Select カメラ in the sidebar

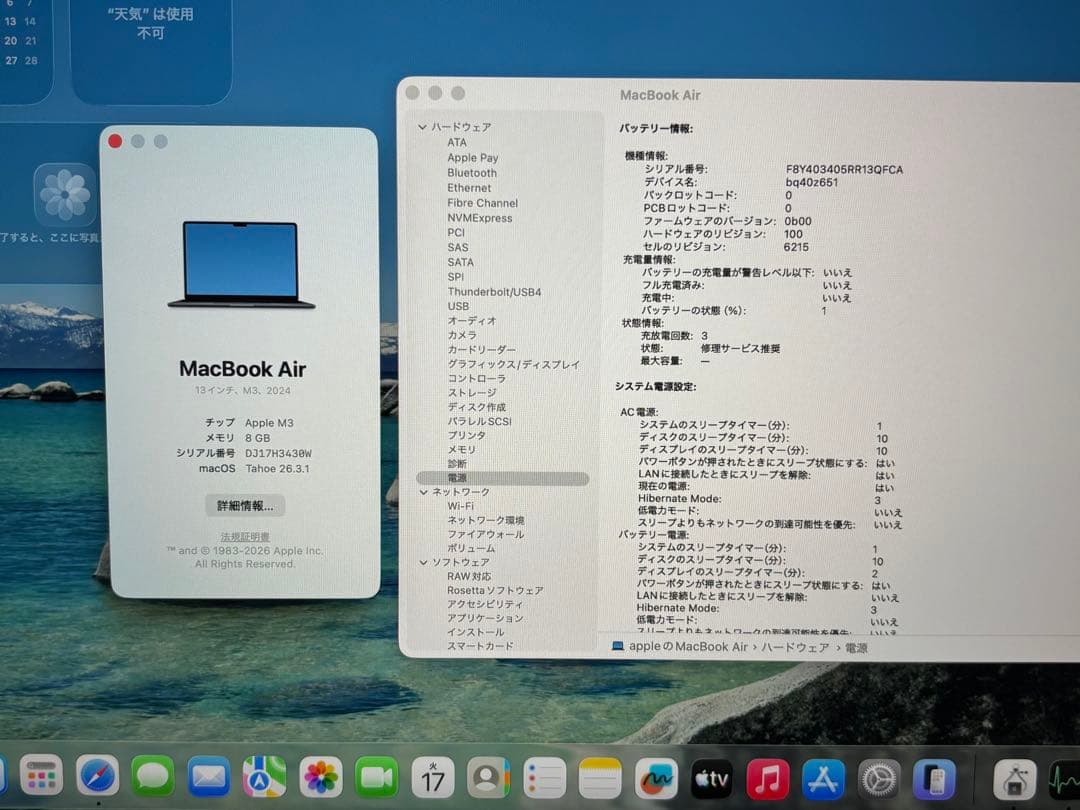tap(461, 335)
